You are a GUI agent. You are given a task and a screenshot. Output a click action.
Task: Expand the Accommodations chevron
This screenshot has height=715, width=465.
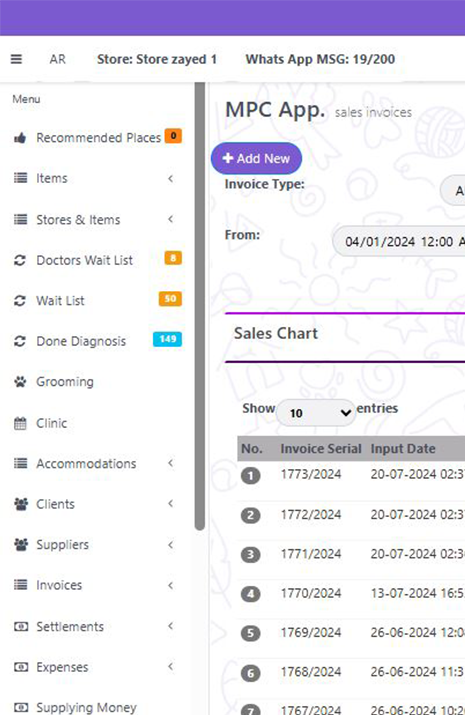tap(170, 463)
